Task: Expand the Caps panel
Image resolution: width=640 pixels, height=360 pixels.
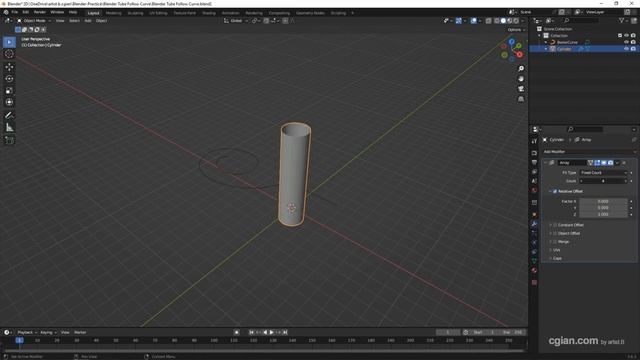Action: tap(557, 258)
